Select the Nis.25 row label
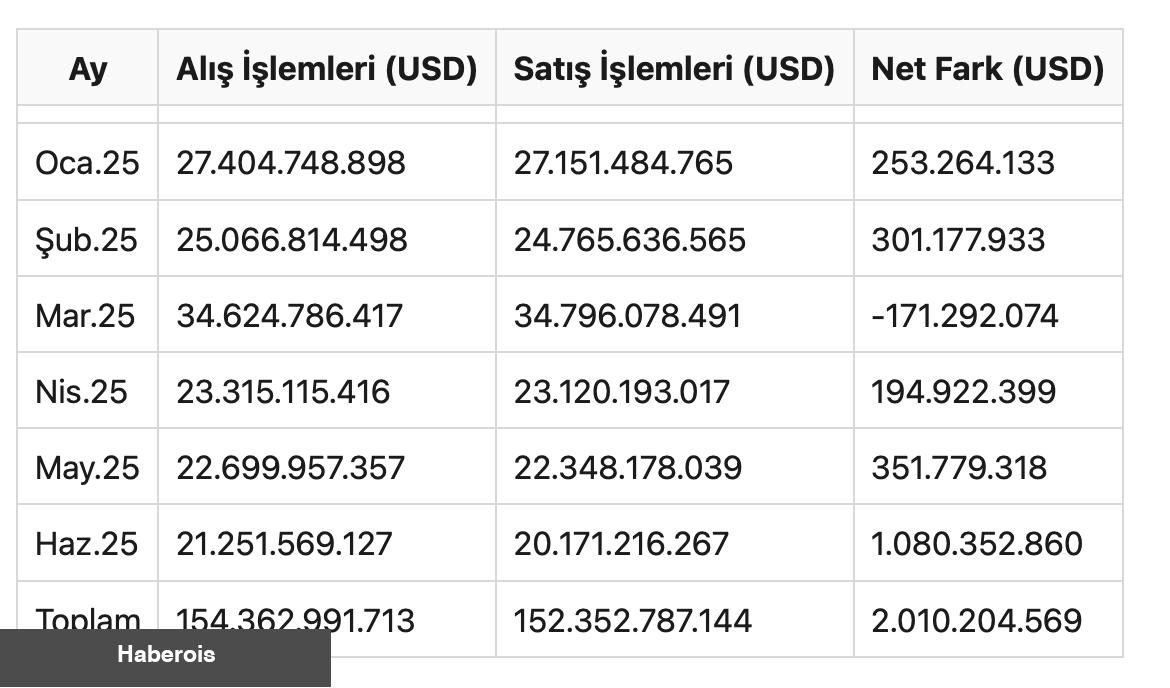Image resolution: width=1170 pixels, height=688 pixels. click(x=81, y=392)
